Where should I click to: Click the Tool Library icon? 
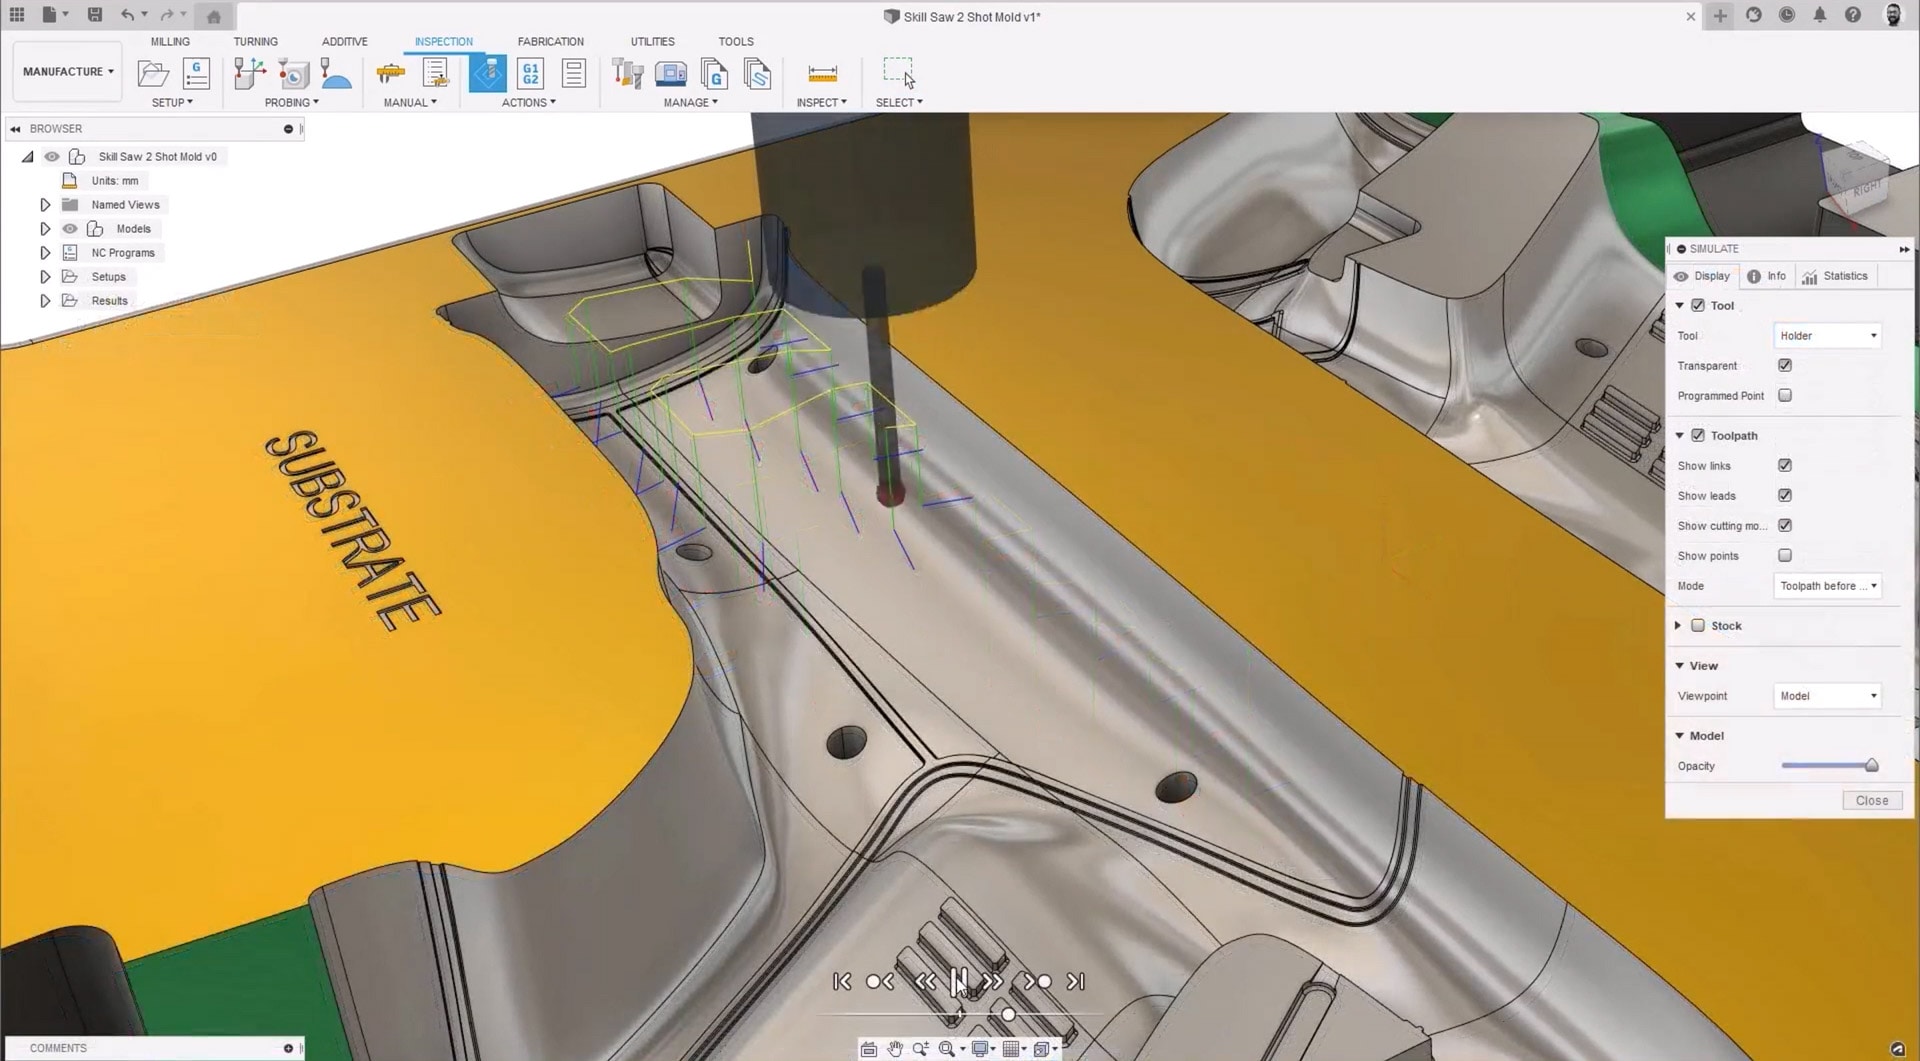627,74
